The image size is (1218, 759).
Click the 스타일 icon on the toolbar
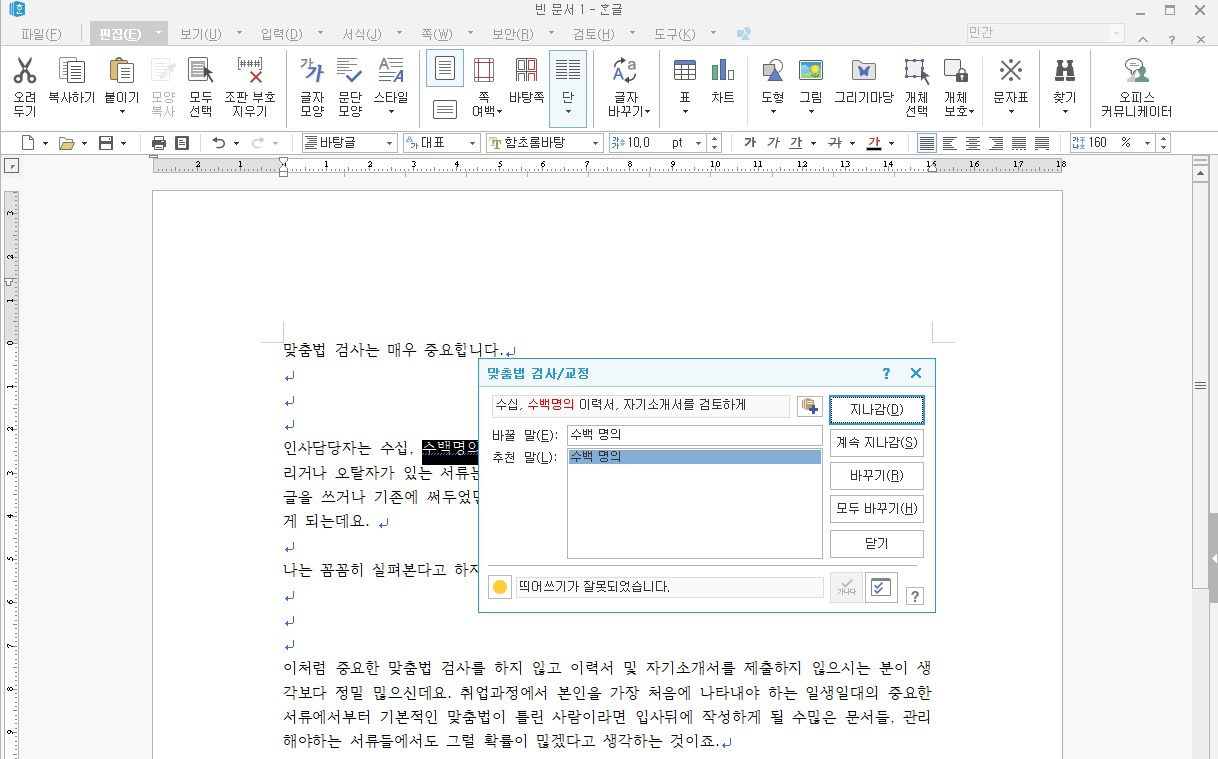(x=391, y=78)
